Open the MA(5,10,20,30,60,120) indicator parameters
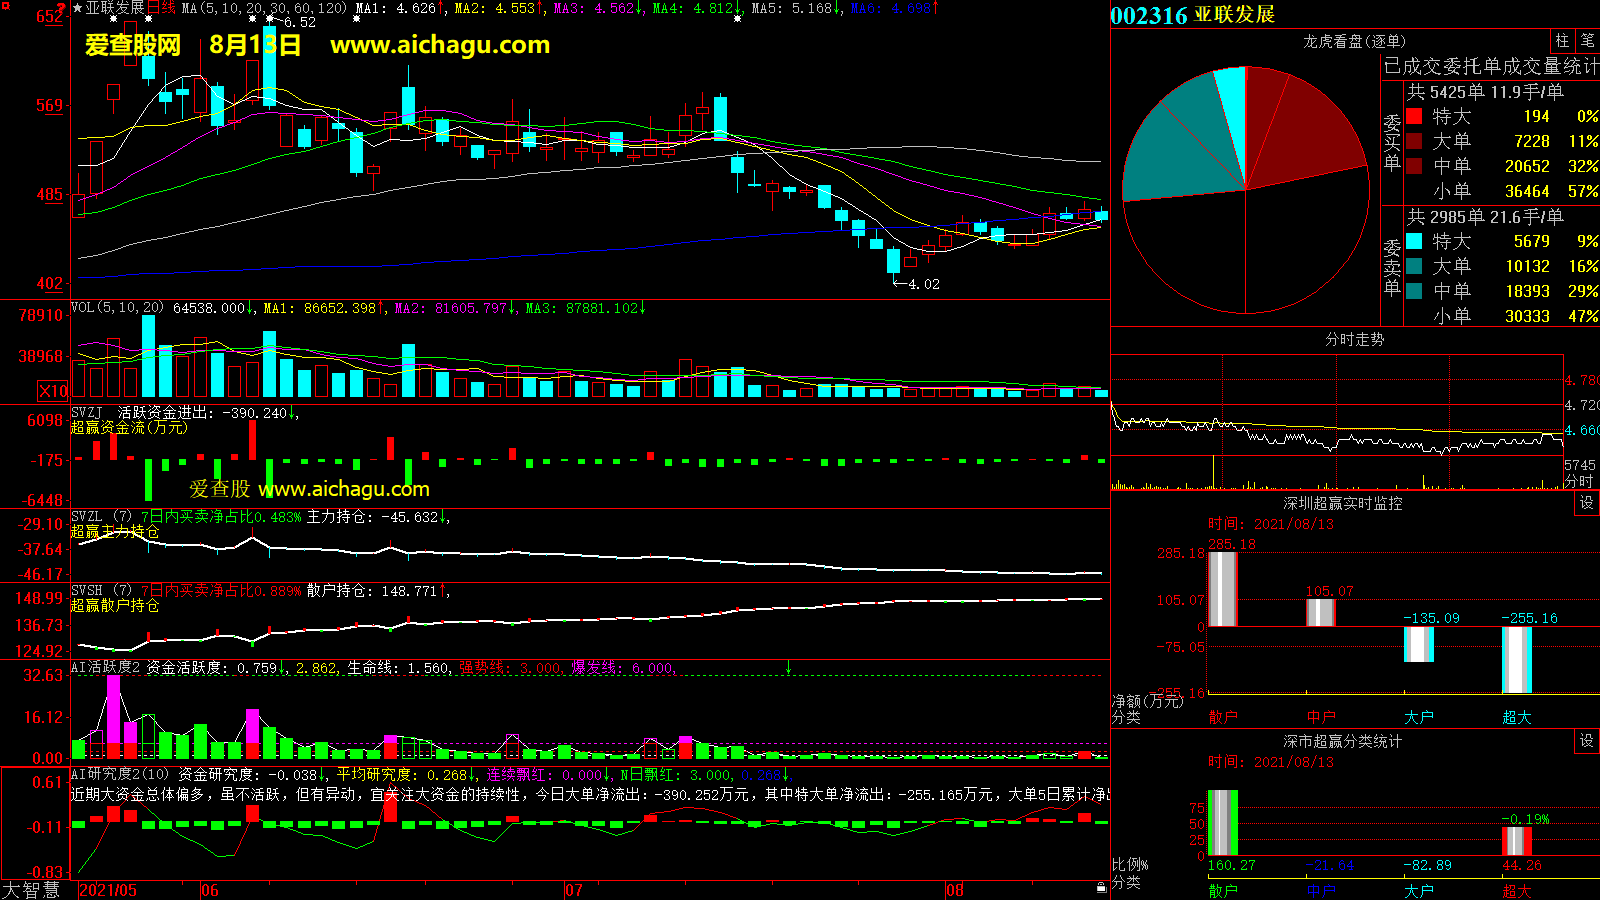Image resolution: width=1600 pixels, height=900 pixels. 264,8
